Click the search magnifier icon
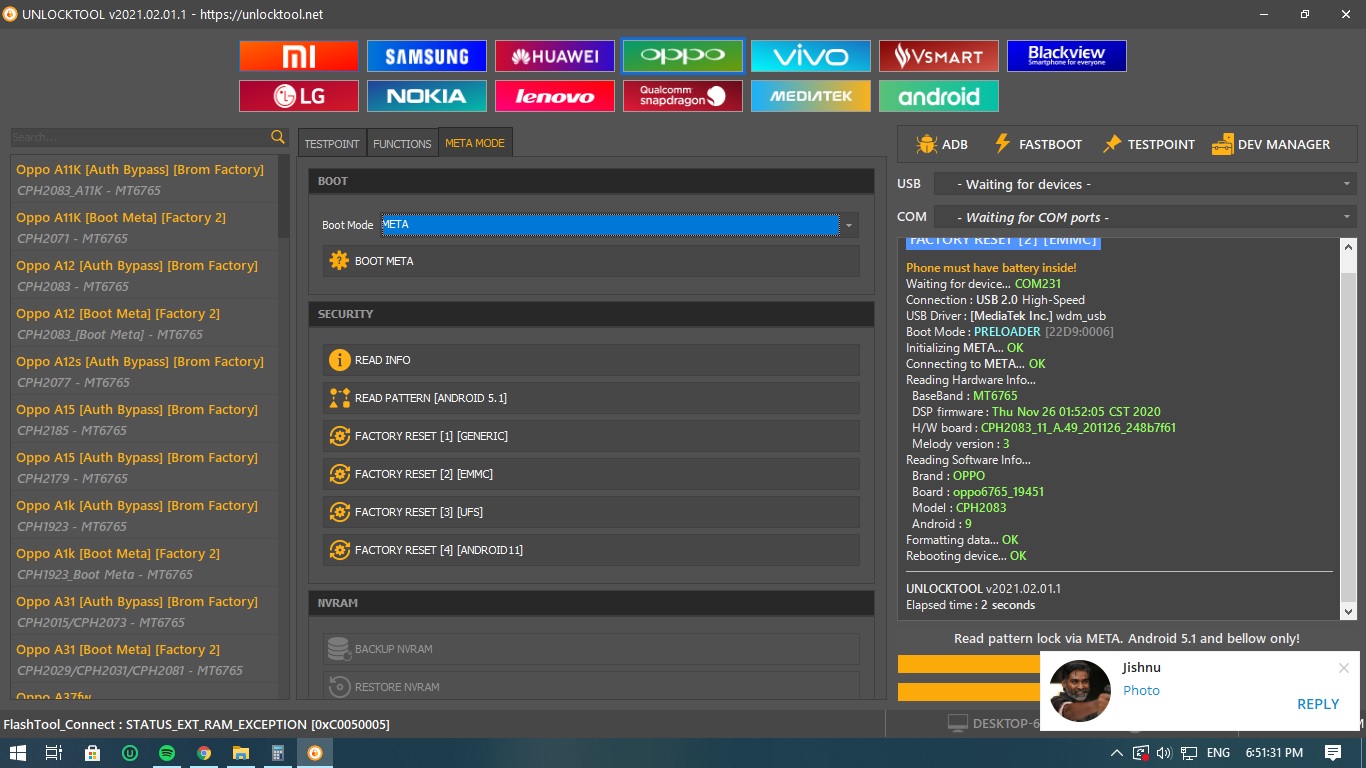The height and width of the screenshot is (768, 1366). pos(278,137)
